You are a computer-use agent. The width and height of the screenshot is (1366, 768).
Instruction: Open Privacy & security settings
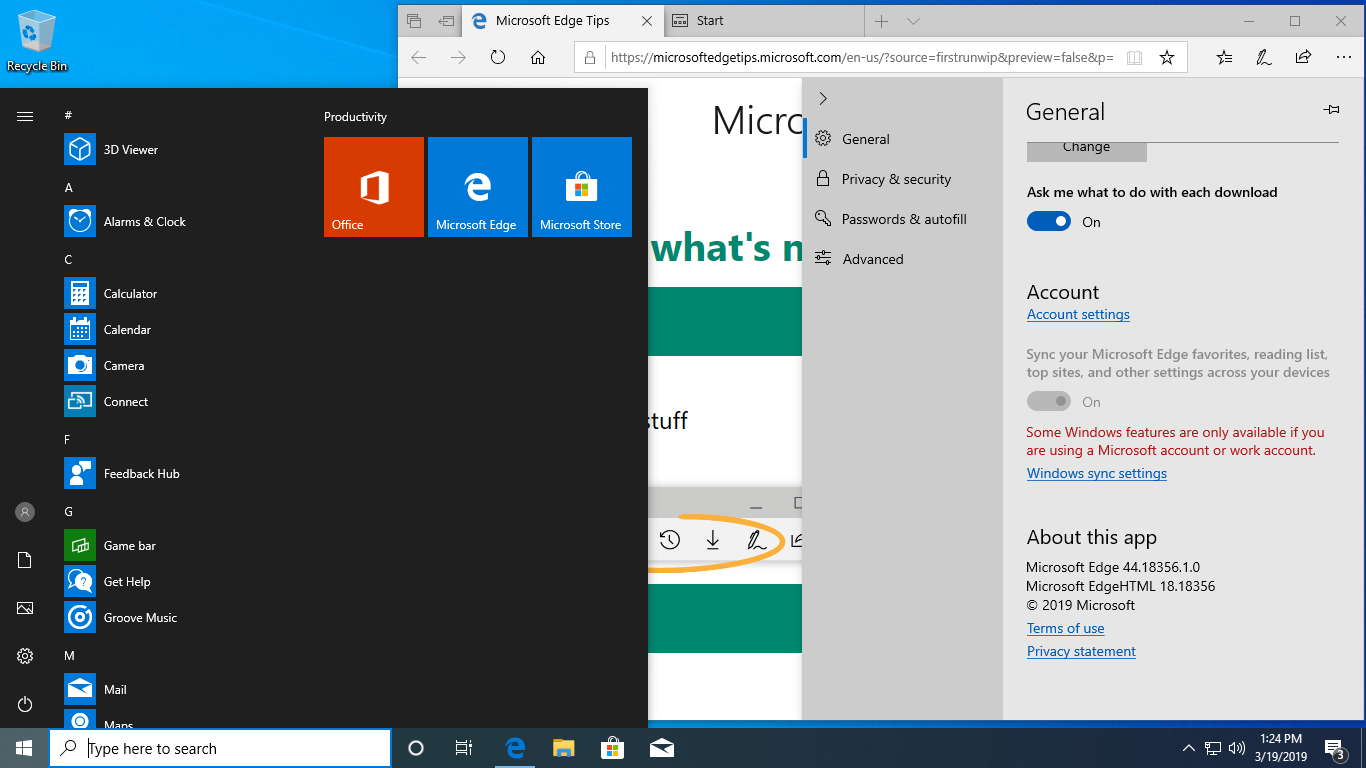pos(902,179)
